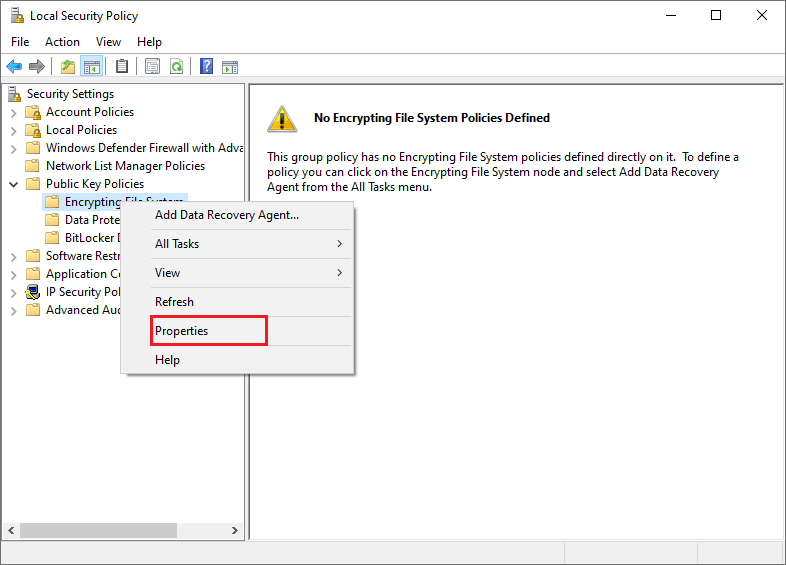
Task: Choose Refresh from the context menu
Action: 174,302
